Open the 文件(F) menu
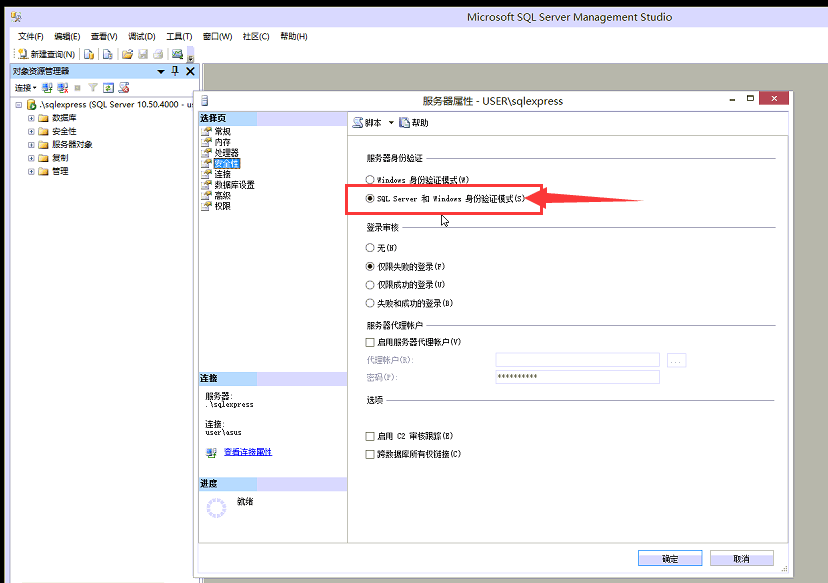Viewport: 828px width, 583px height. coord(31,36)
